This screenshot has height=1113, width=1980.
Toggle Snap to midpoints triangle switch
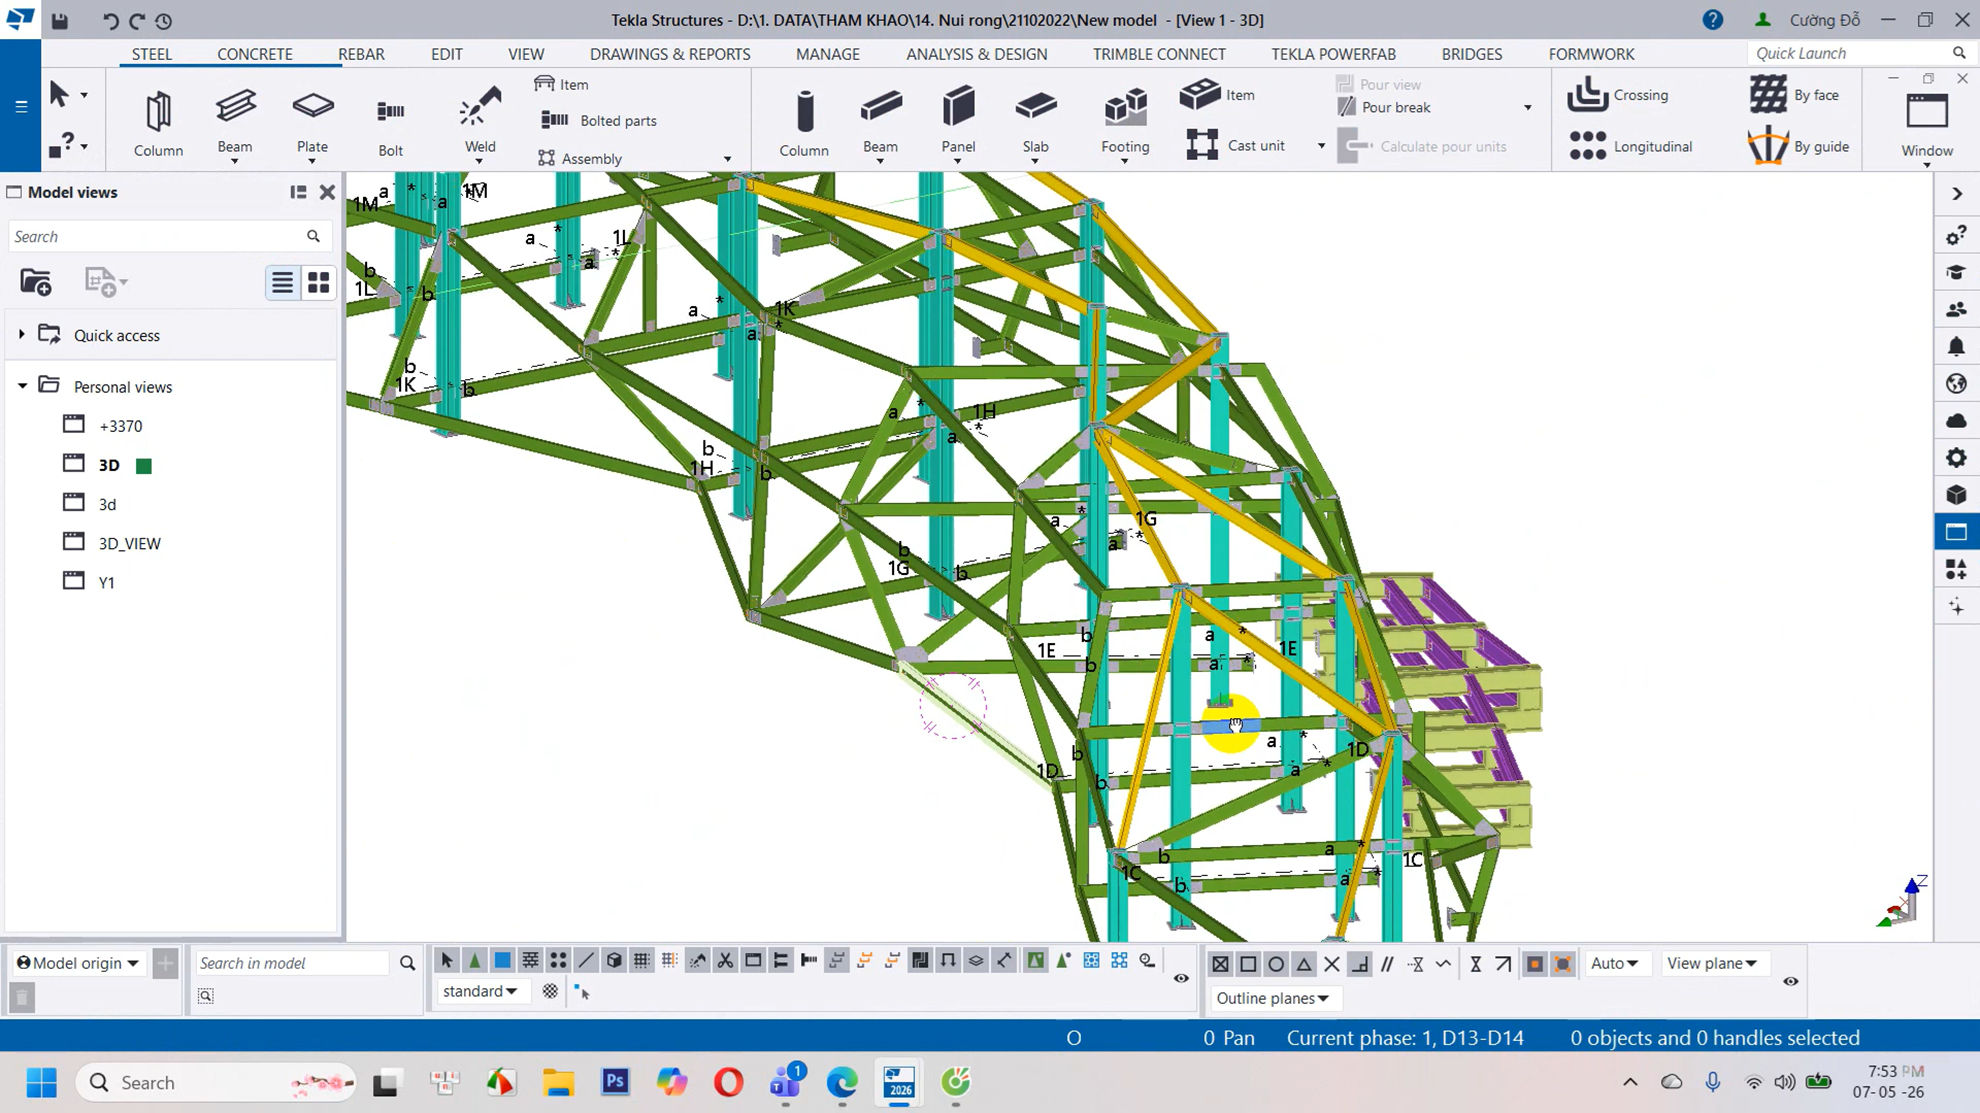[1304, 964]
